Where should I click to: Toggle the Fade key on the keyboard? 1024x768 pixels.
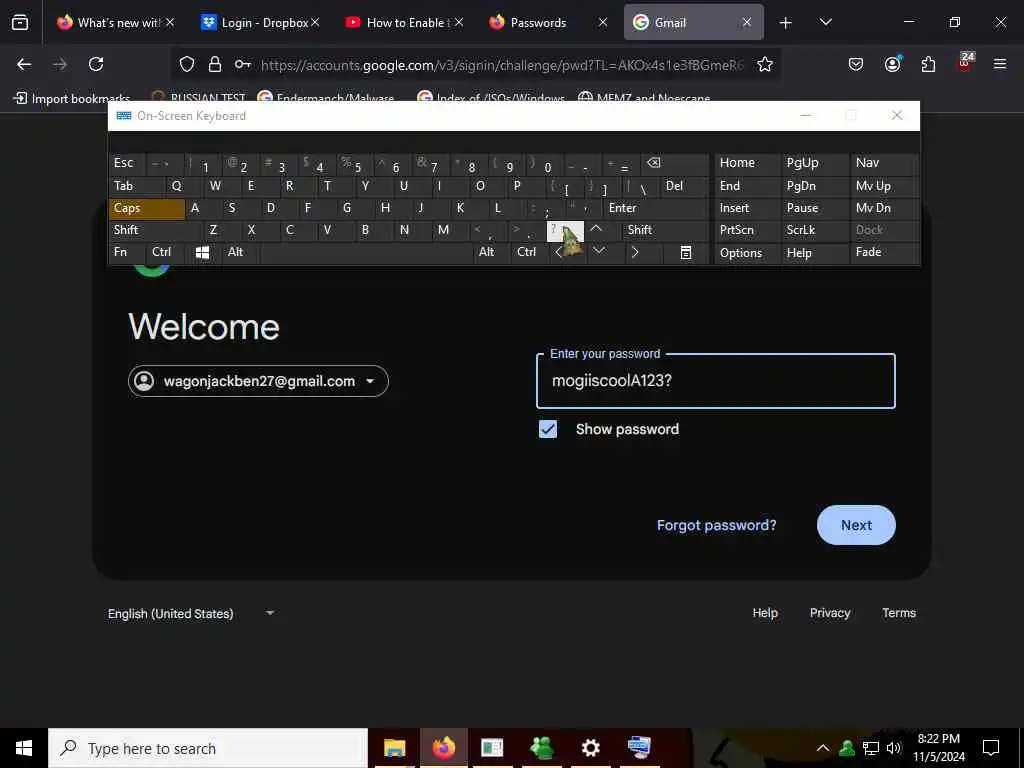point(884,253)
